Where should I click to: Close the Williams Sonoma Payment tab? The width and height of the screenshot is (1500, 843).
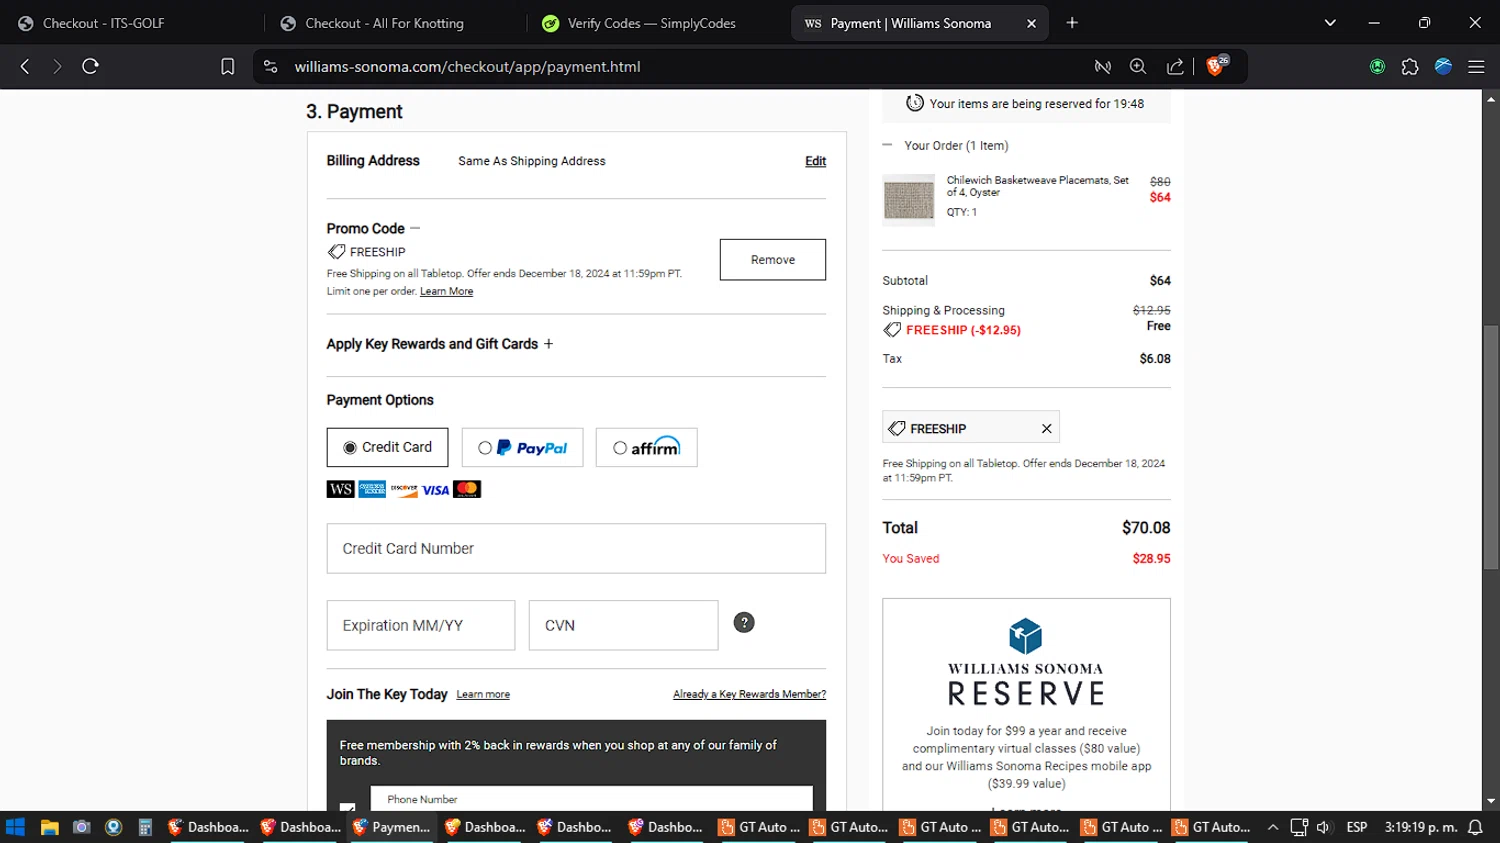(x=1031, y=23)
